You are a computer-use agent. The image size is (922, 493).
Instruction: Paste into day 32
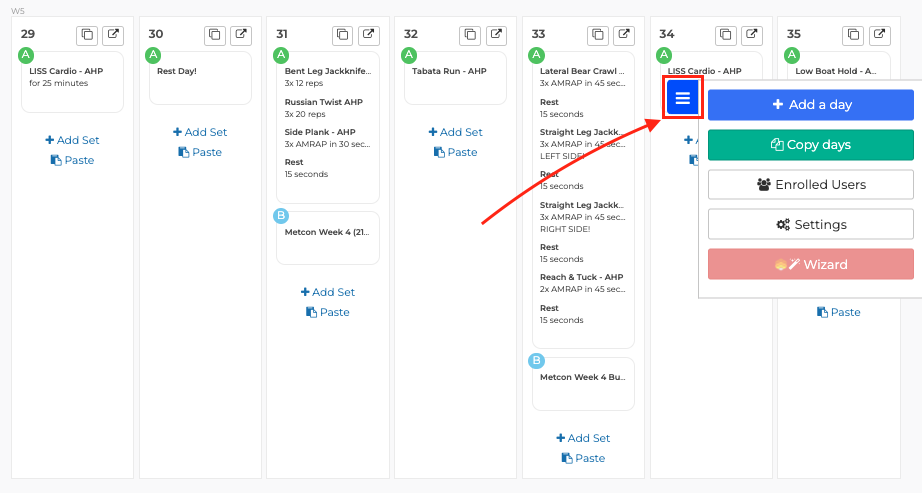click(455, 152)
